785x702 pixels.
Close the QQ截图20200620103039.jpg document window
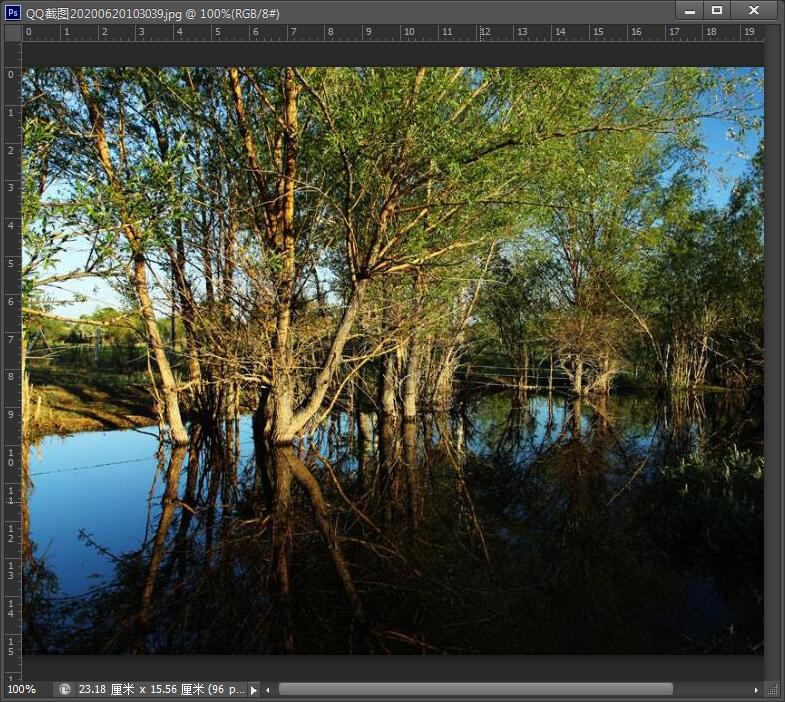752,10
